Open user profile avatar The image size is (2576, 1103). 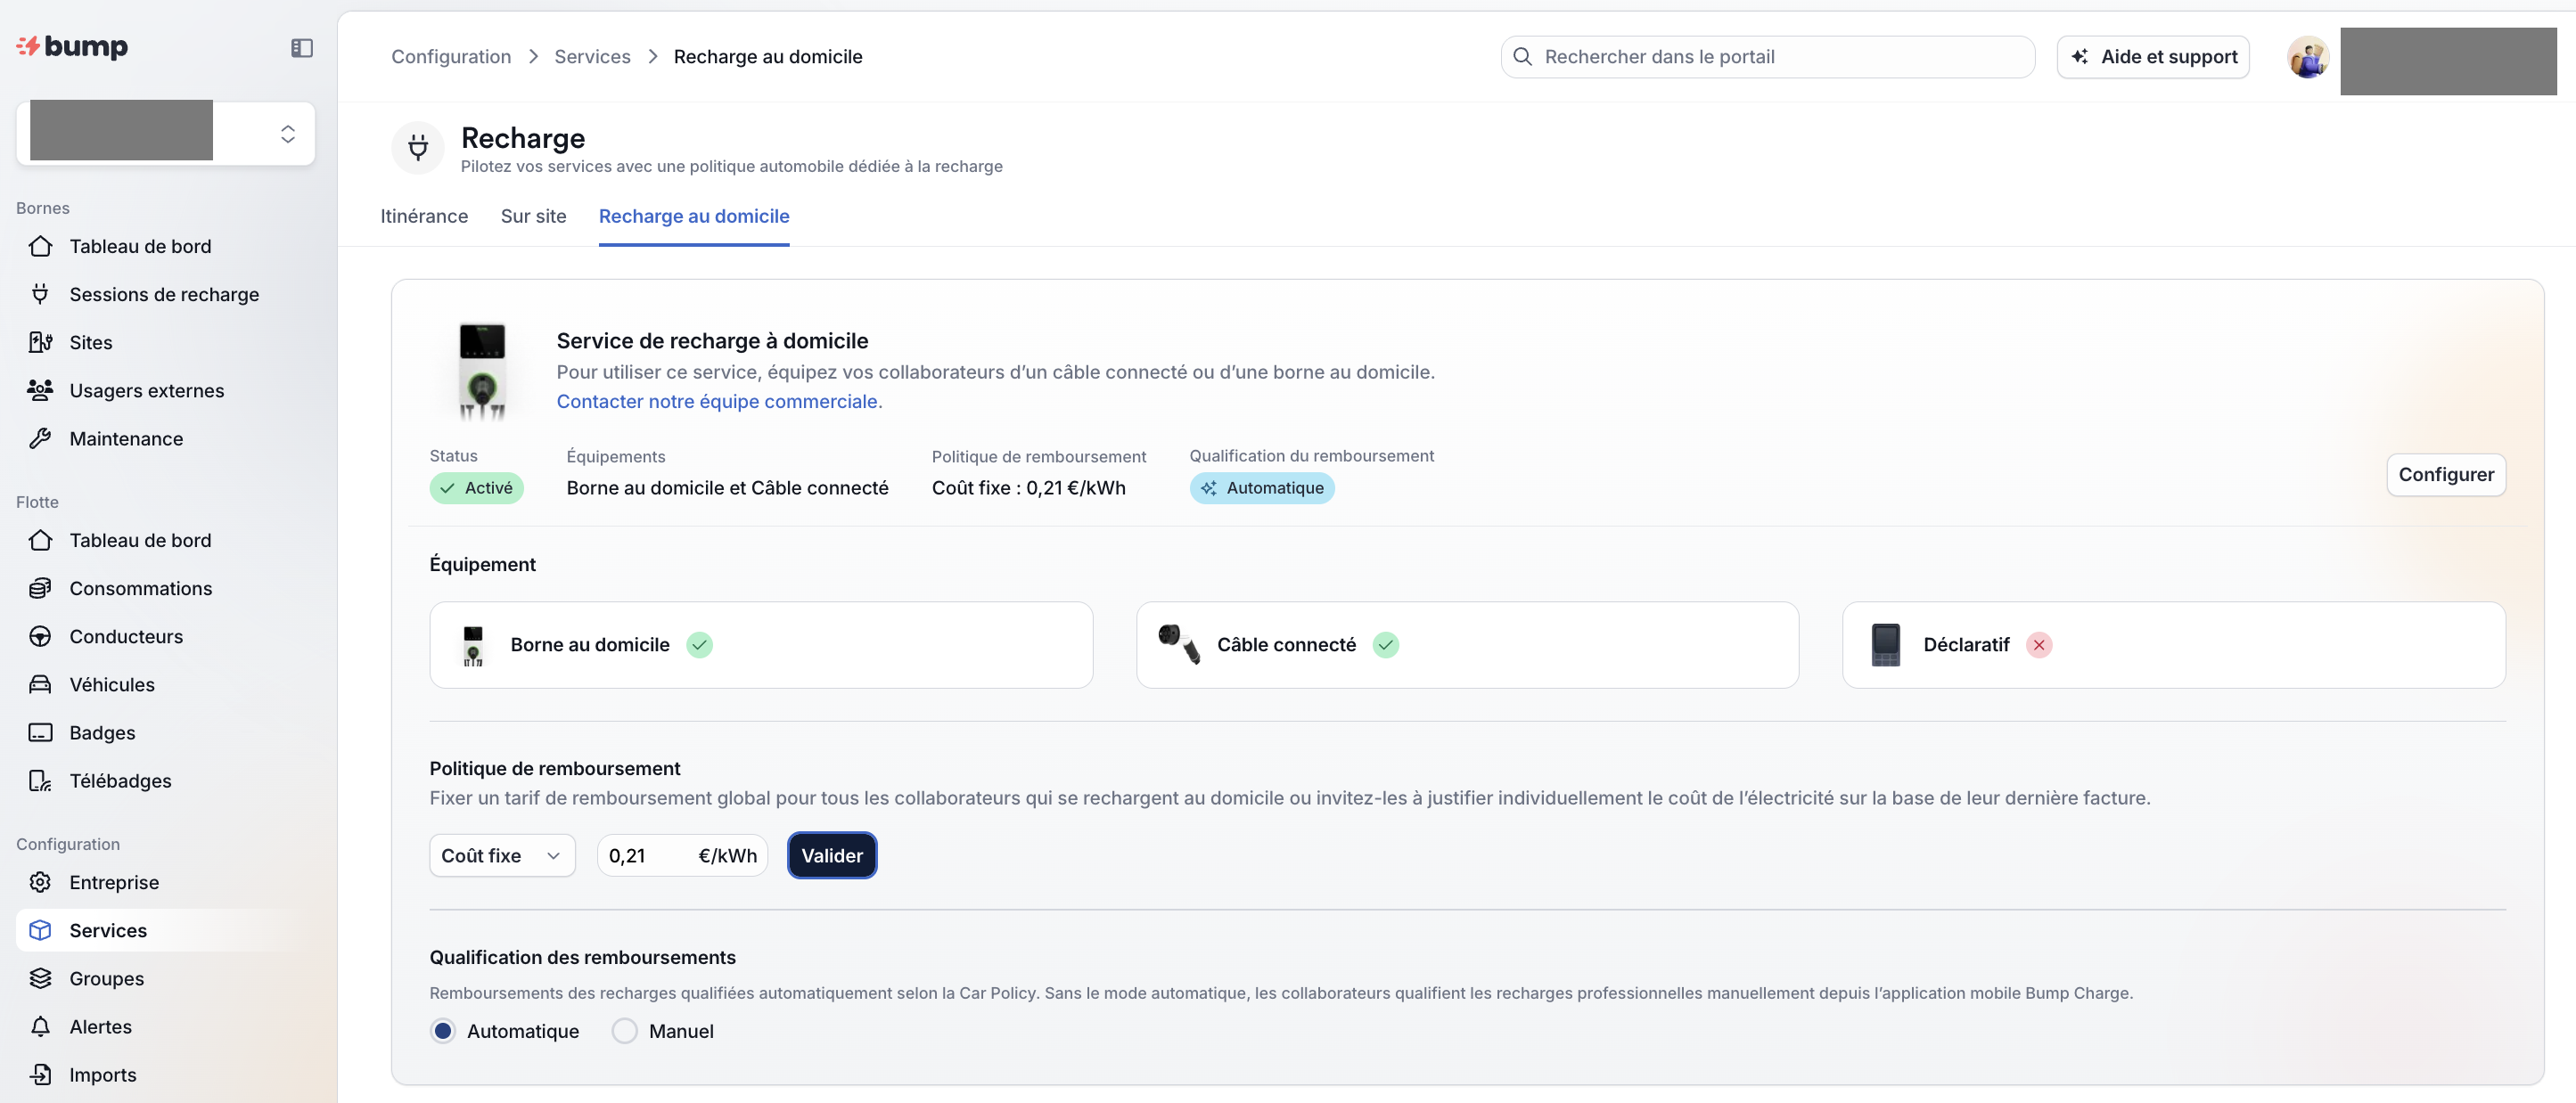[2308, 57]
